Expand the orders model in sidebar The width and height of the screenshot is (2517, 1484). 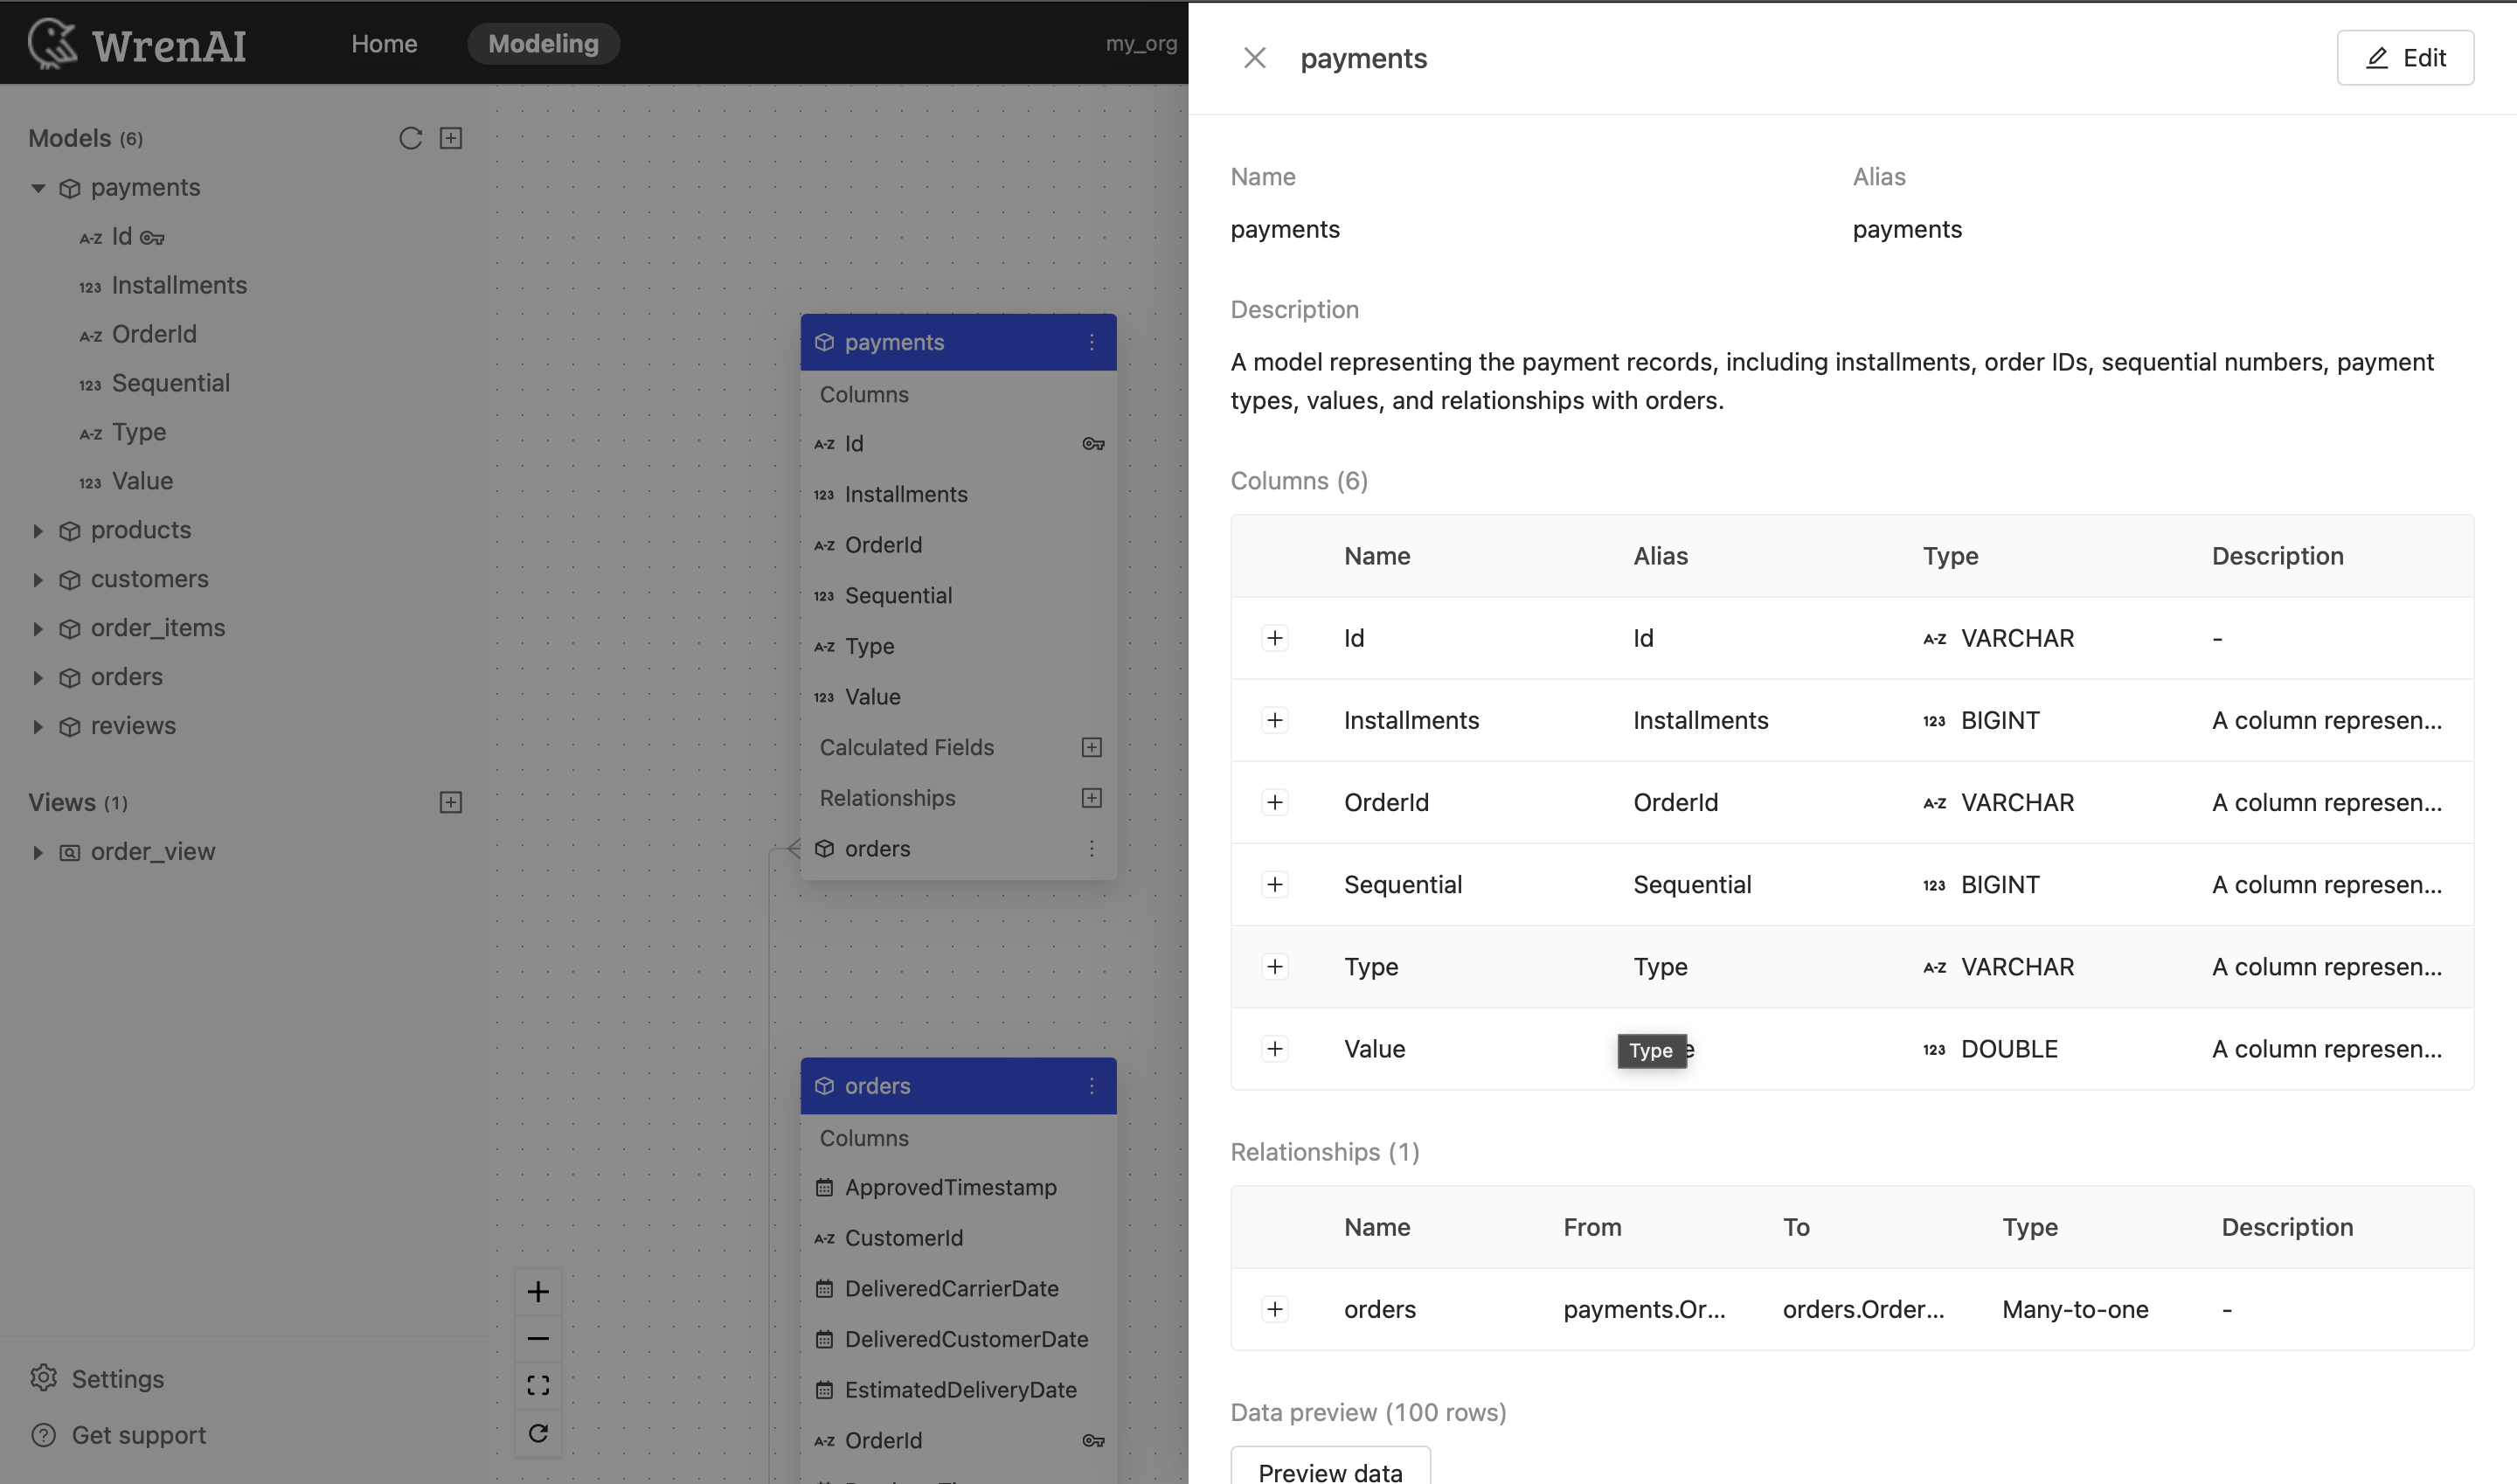pos(38,677)
